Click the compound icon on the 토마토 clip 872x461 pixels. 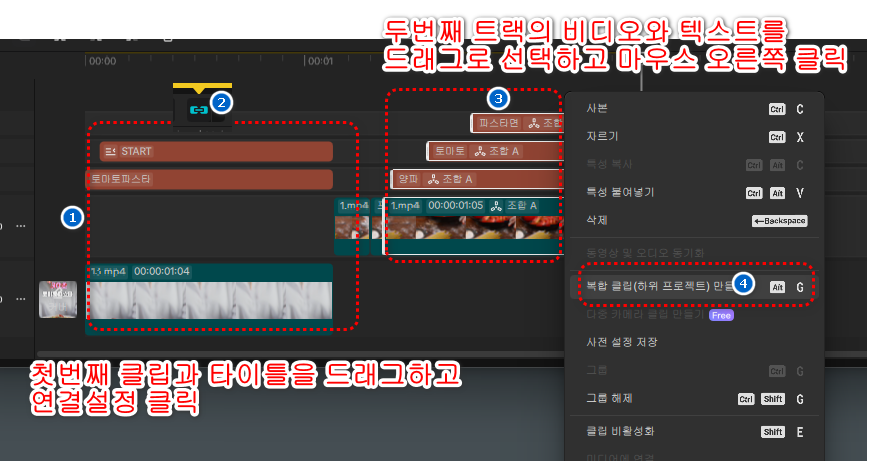480,151
